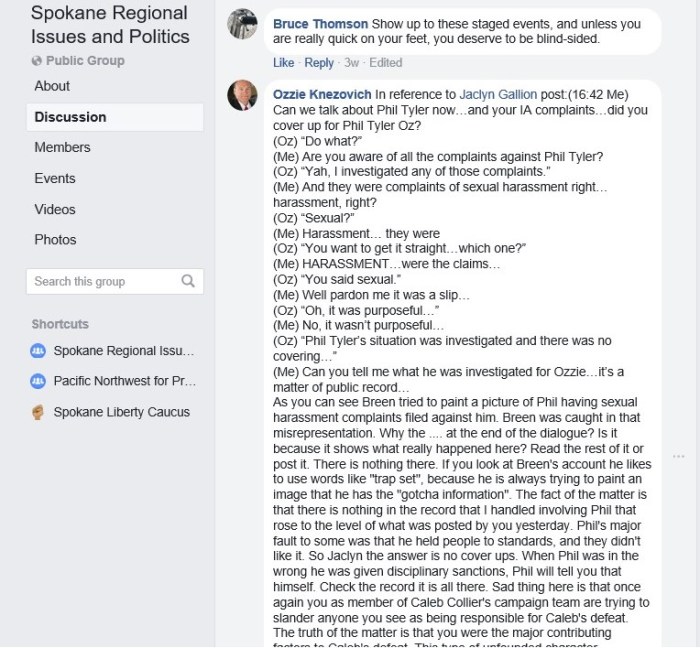Select the Discussion tab
The width and height of the screenshot is (700, 648).
[x=69, y=117]
